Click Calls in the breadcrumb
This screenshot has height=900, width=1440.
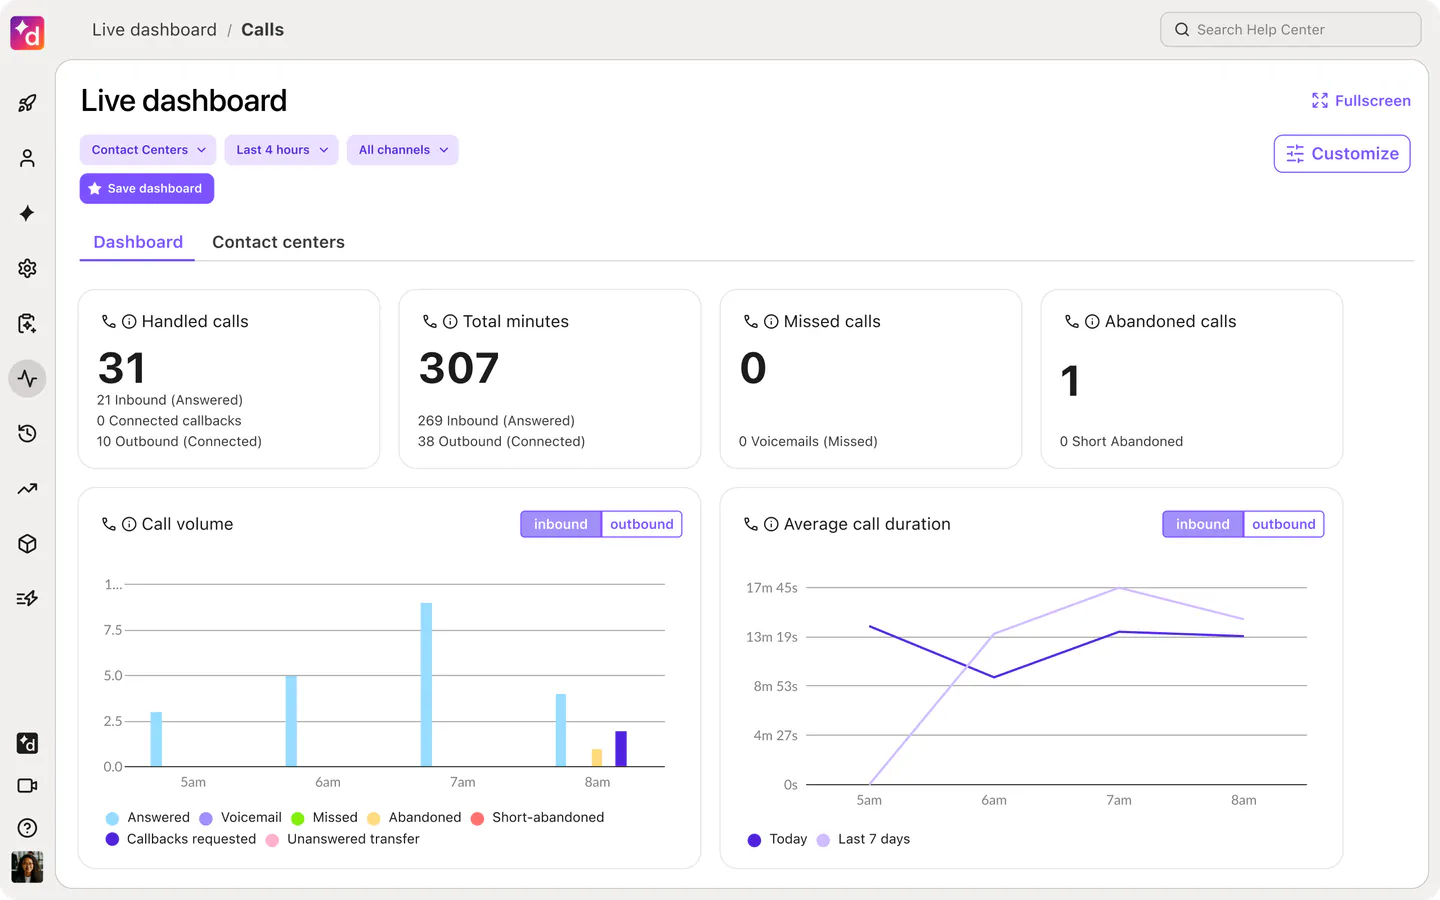pos(262,30)
